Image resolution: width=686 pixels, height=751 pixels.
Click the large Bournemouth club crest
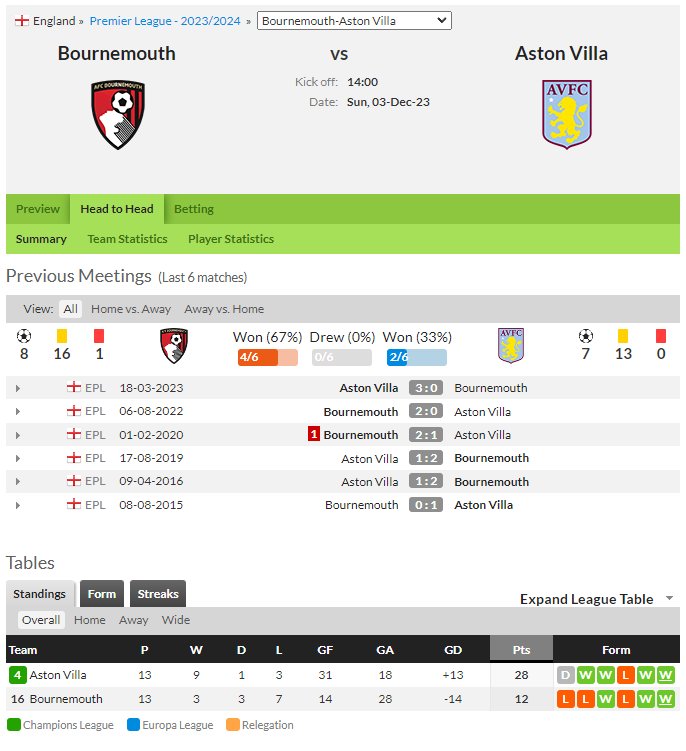(118, 114)
